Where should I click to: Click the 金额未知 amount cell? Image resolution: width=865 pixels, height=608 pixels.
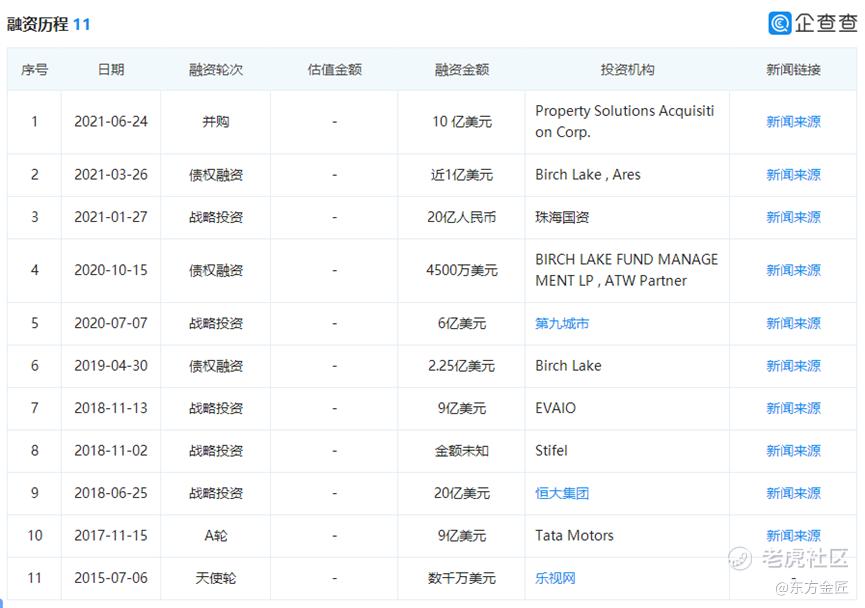462,451
